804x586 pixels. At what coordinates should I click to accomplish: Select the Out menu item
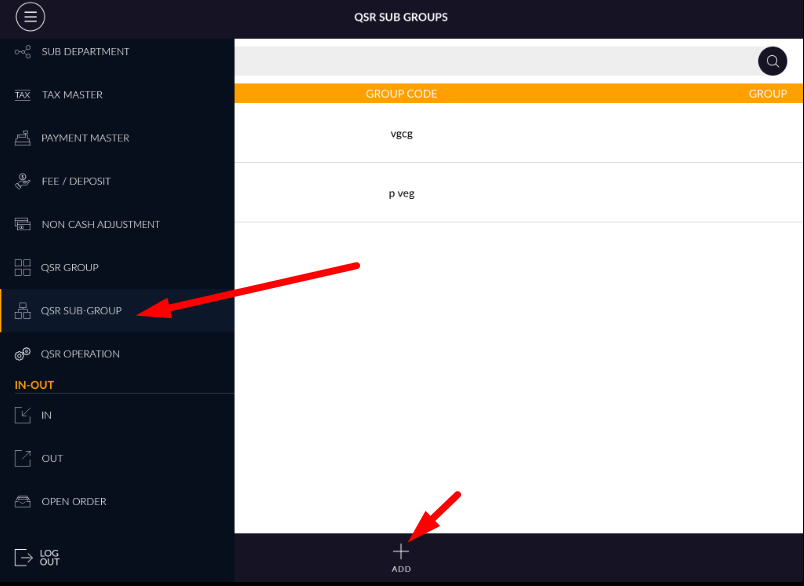tap(52, 458)
